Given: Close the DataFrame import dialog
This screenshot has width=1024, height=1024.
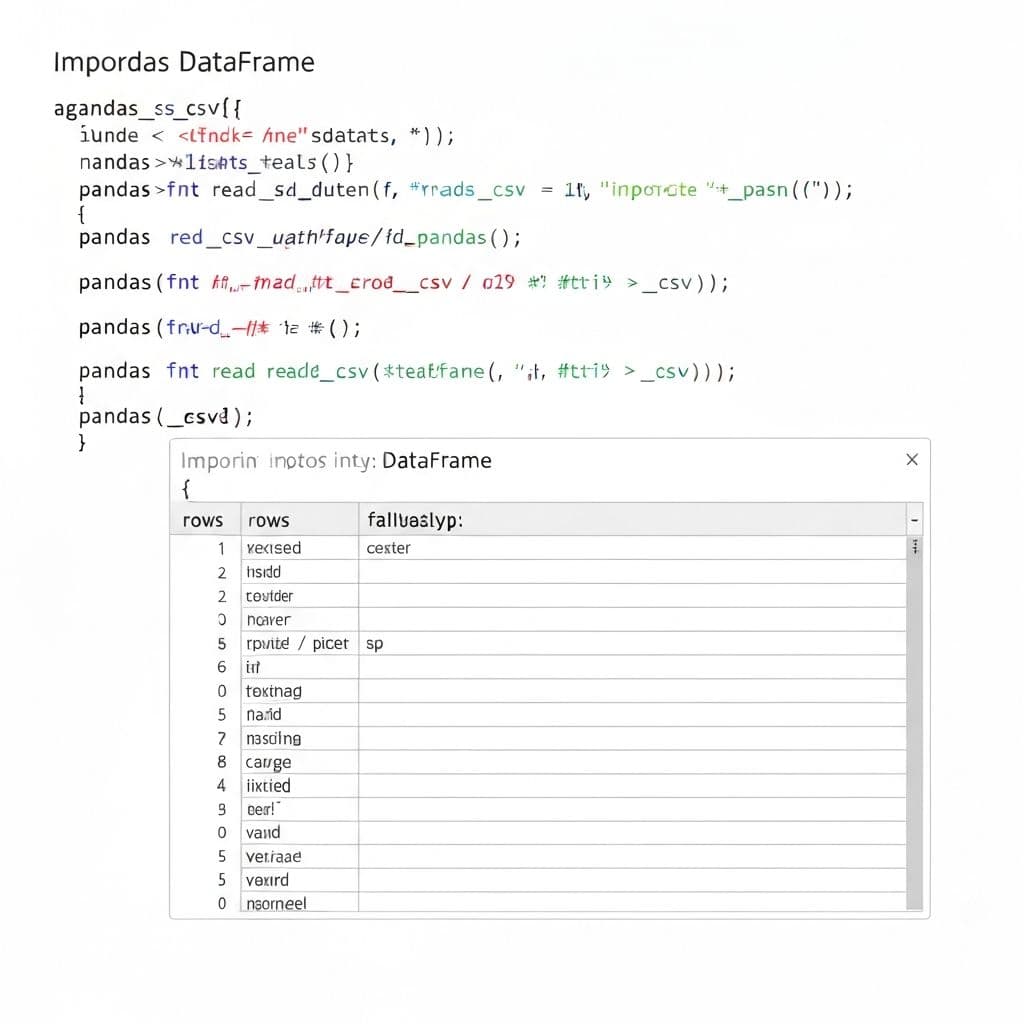Looking at the screenshot, I should (911, 460).
